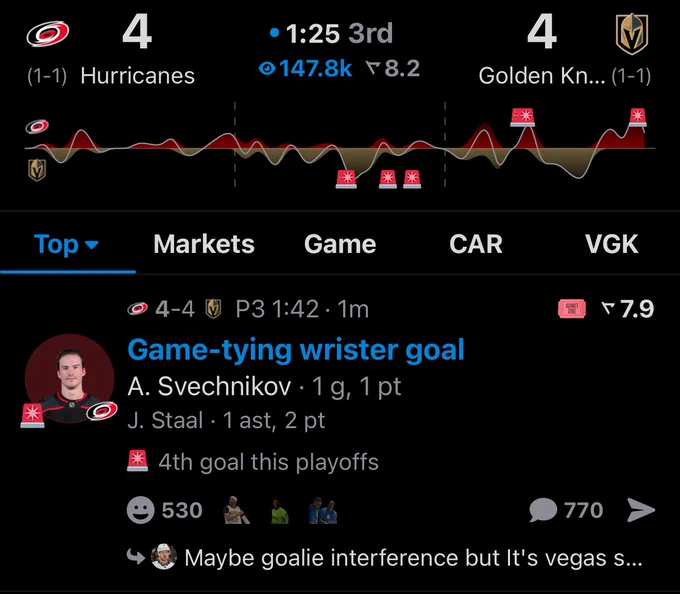Expand the Top feed sorting dropdown arrow
Image resolution: width=680 pixels, height=594 pixels.
[x=92, y=245]
